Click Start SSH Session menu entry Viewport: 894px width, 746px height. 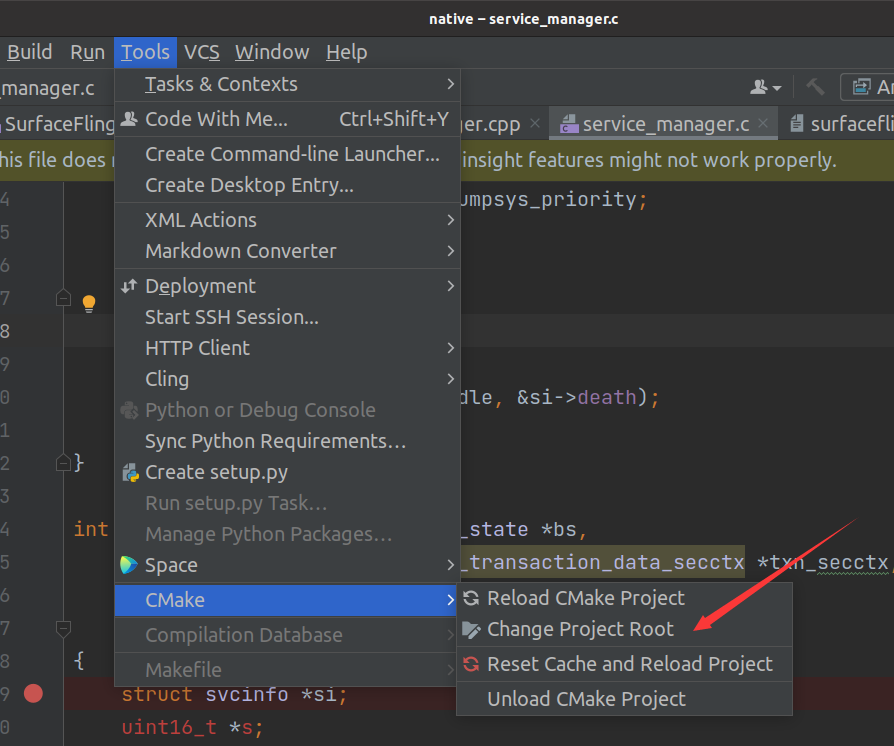[232, 317]
